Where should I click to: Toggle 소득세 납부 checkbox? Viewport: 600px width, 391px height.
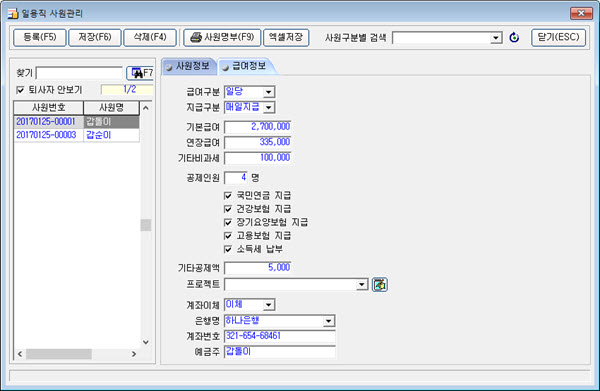point(228,249)
